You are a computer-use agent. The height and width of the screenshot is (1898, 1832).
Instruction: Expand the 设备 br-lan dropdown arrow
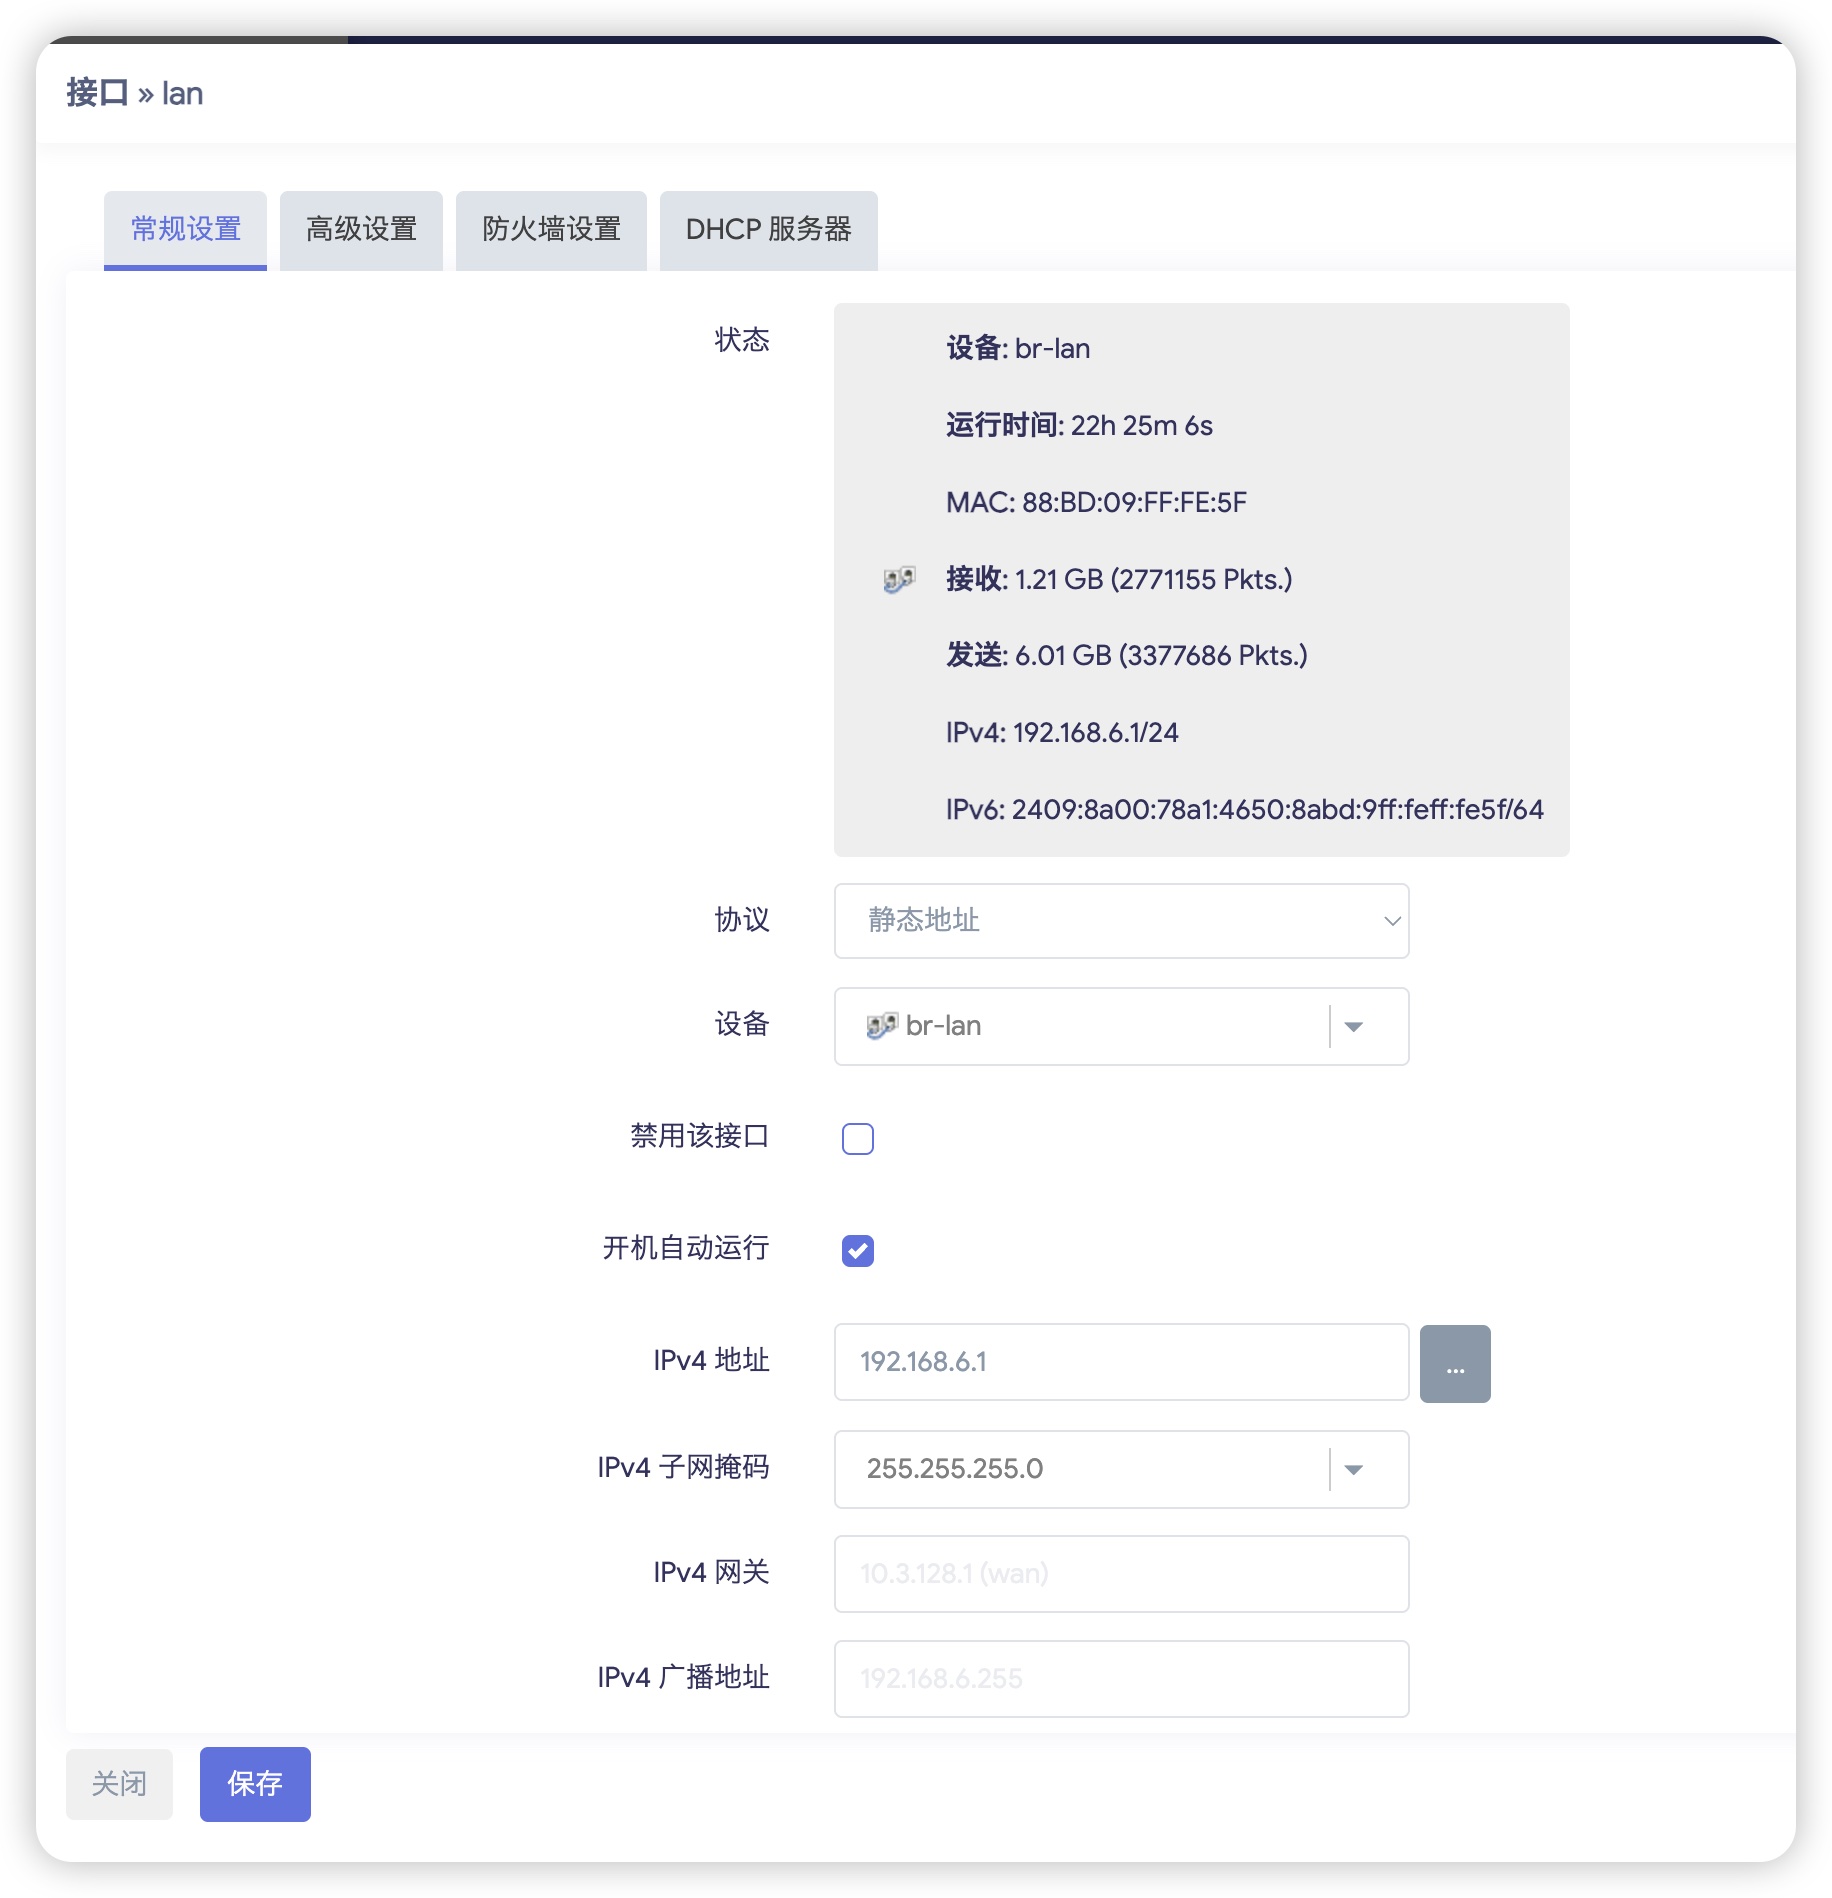click(x=1353, y=1027)
